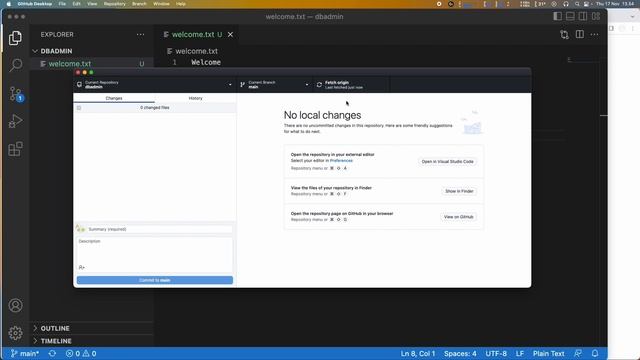Click the errors and warnings count in status bar
This screenshot has height=360, width=640.
81,353
